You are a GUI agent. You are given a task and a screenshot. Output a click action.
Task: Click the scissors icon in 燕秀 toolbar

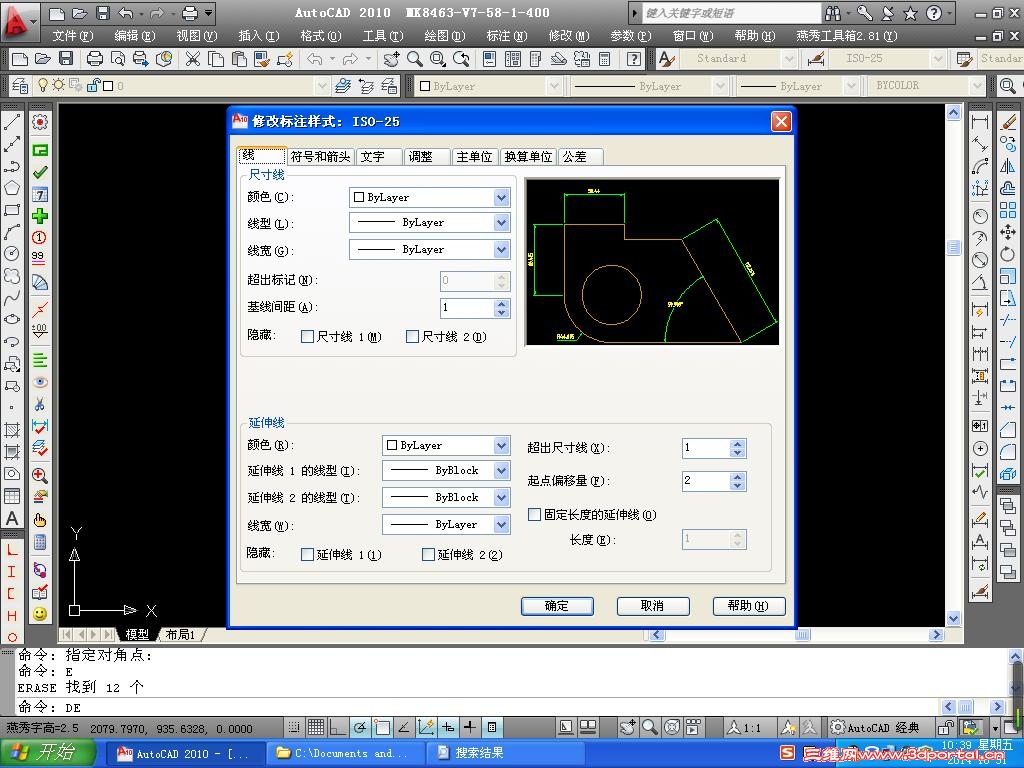[40, 404]
